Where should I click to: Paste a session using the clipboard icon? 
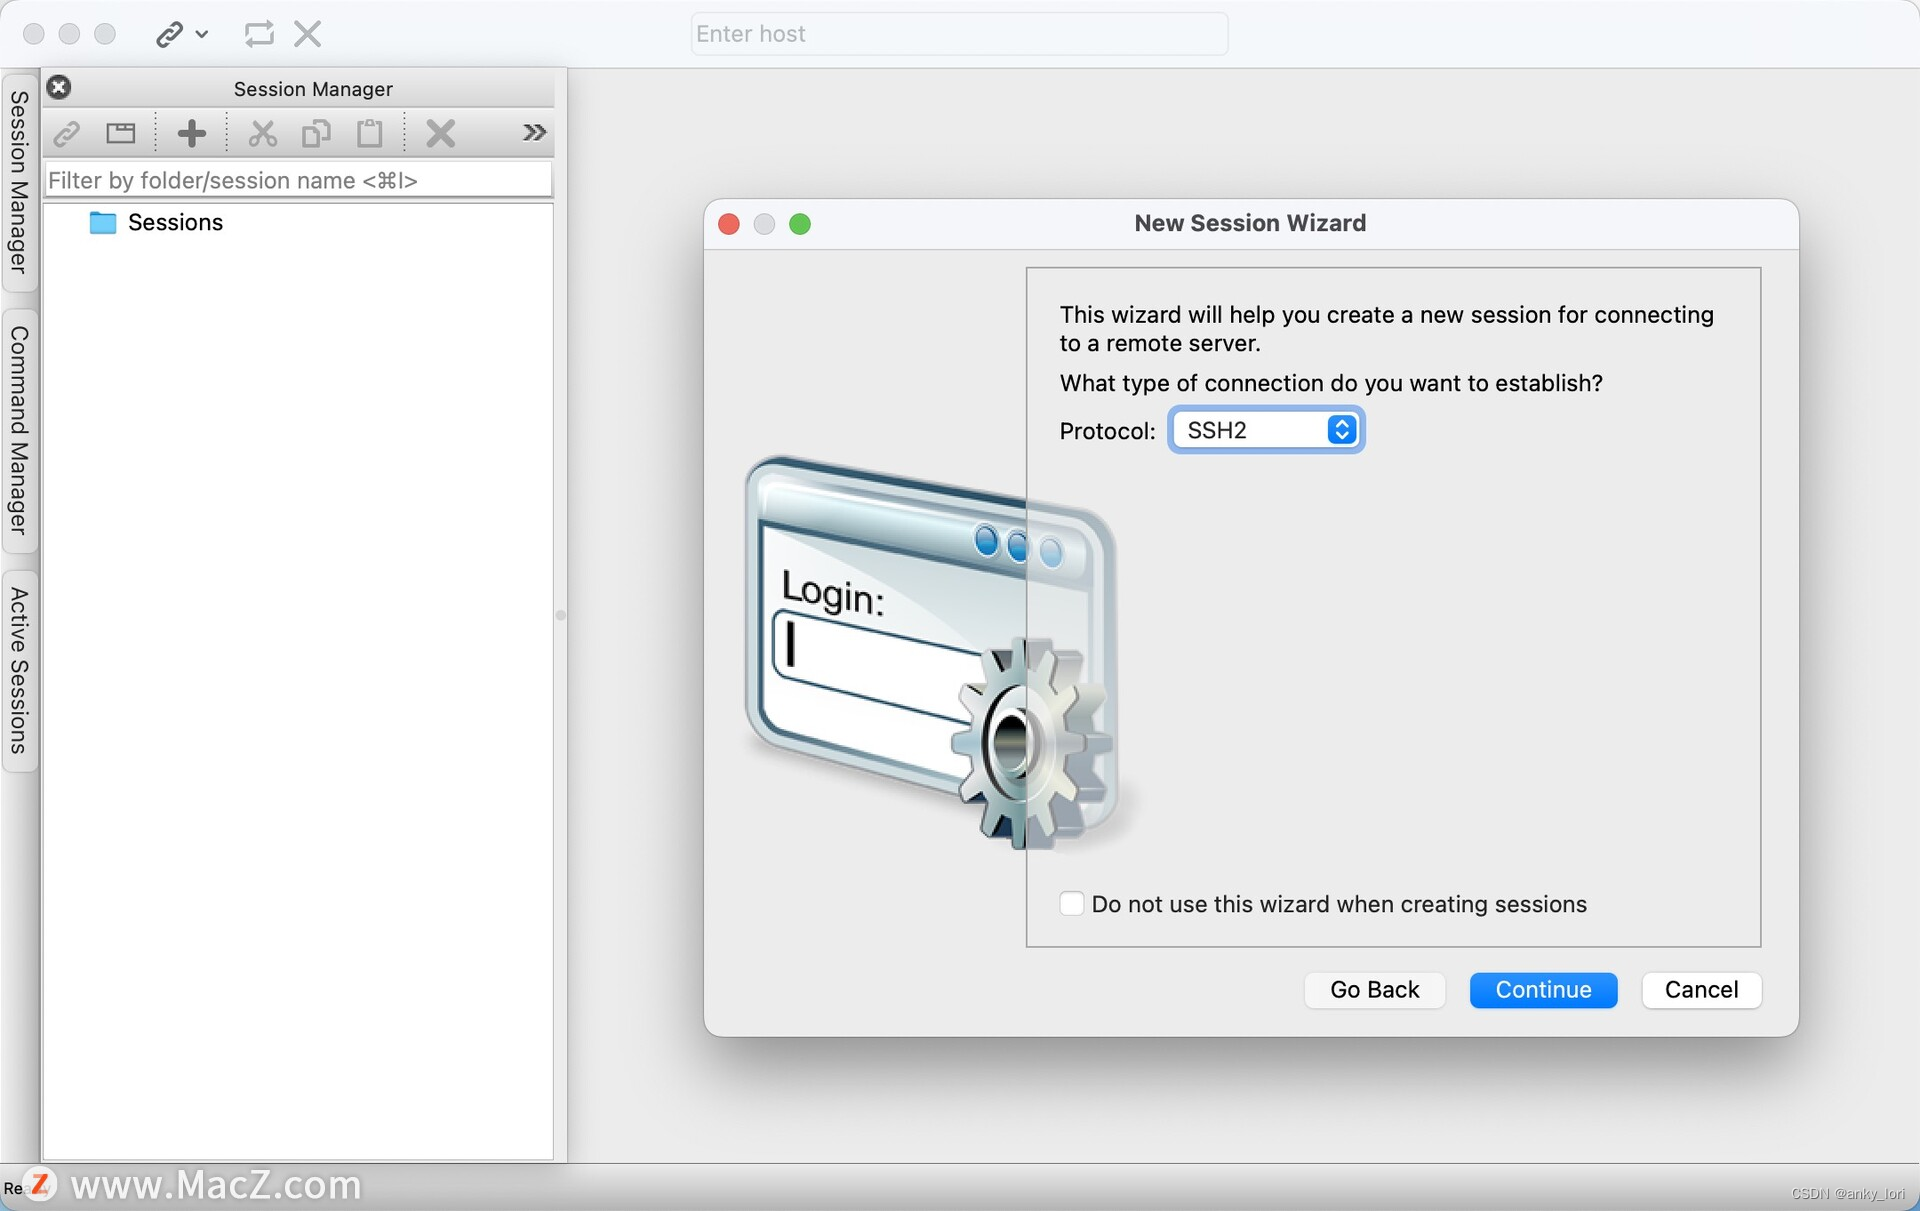tap(369, 133)
